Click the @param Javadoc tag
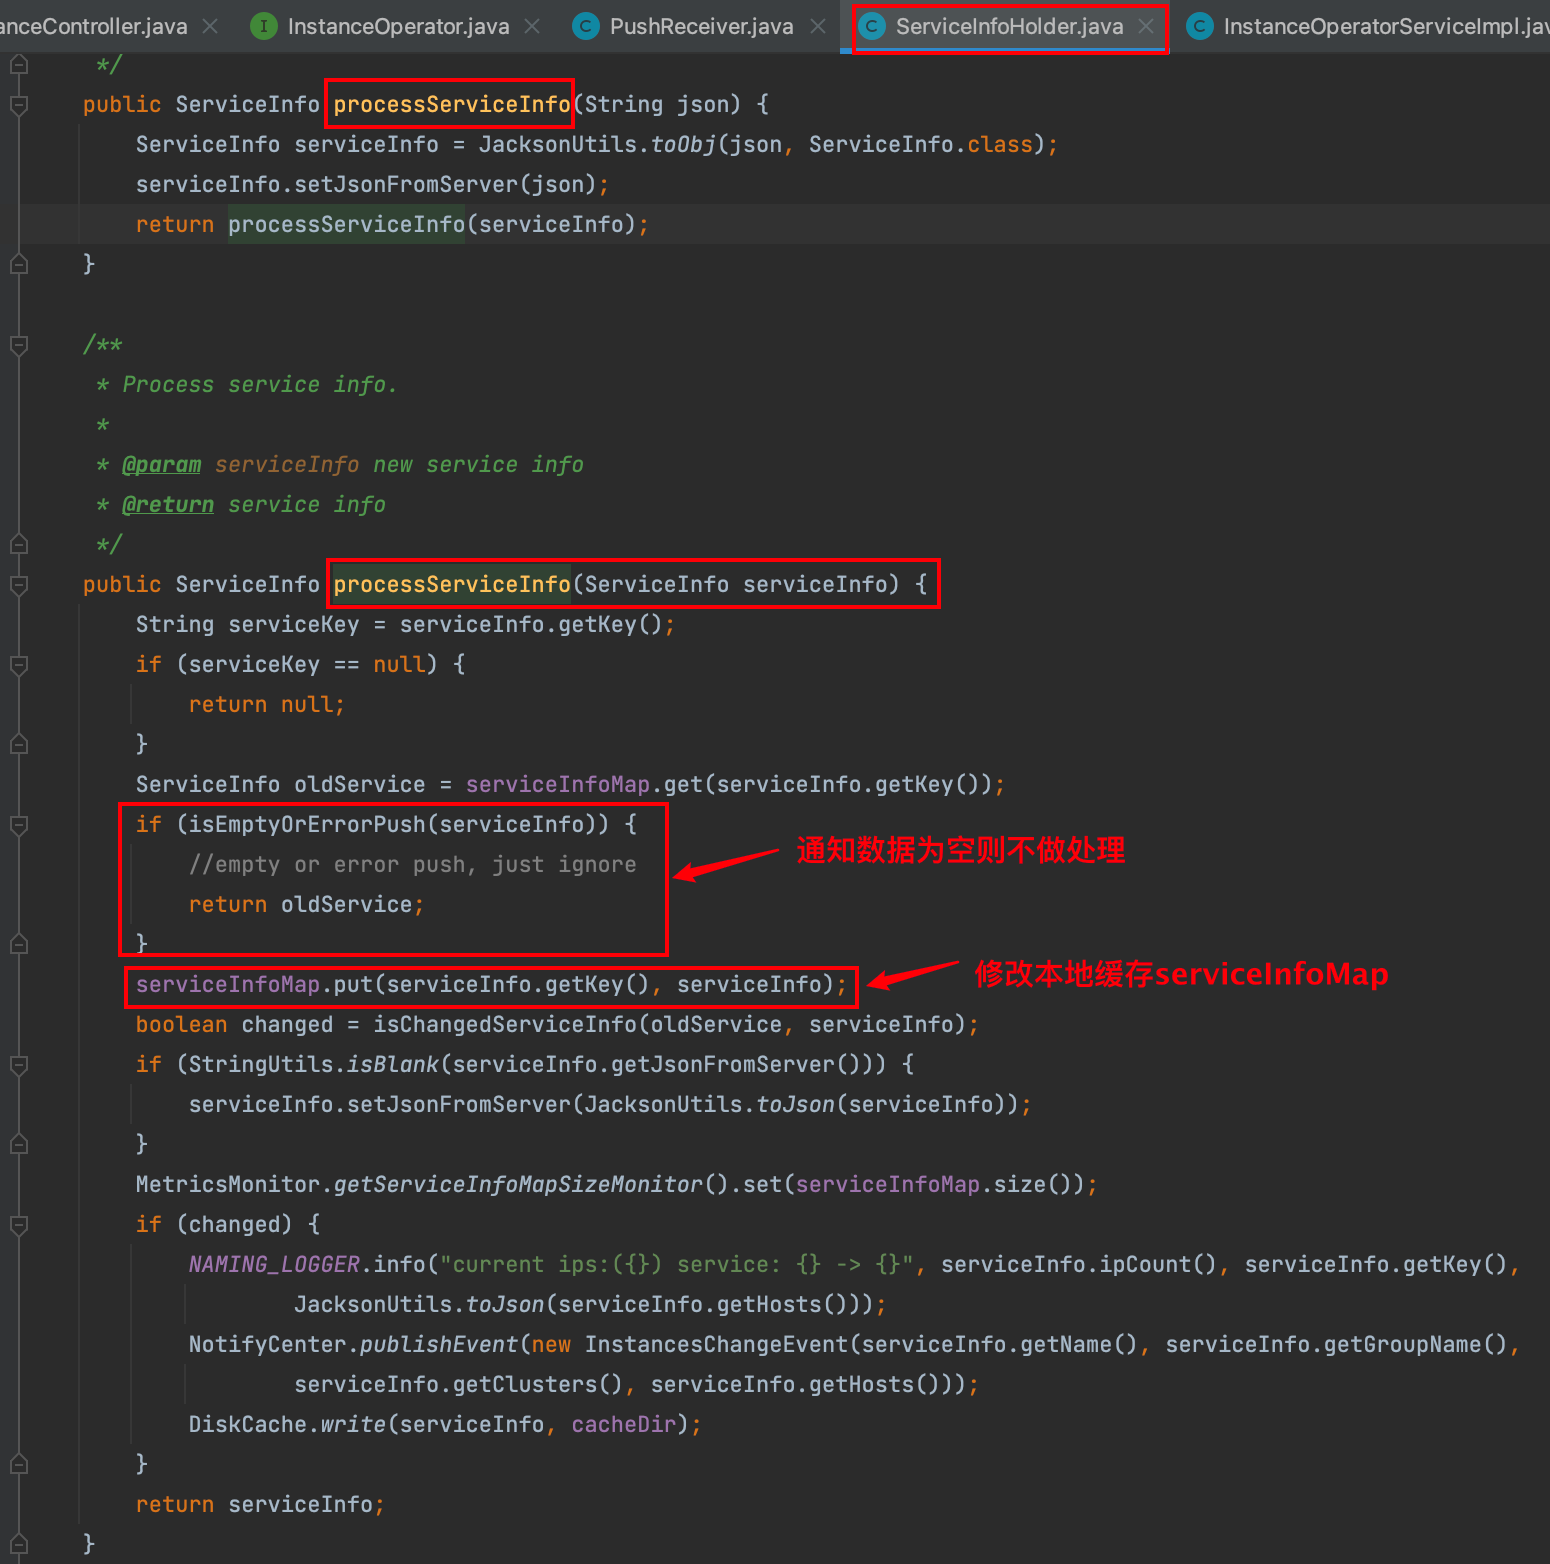1550x1564 pixels. coord(162,464)
